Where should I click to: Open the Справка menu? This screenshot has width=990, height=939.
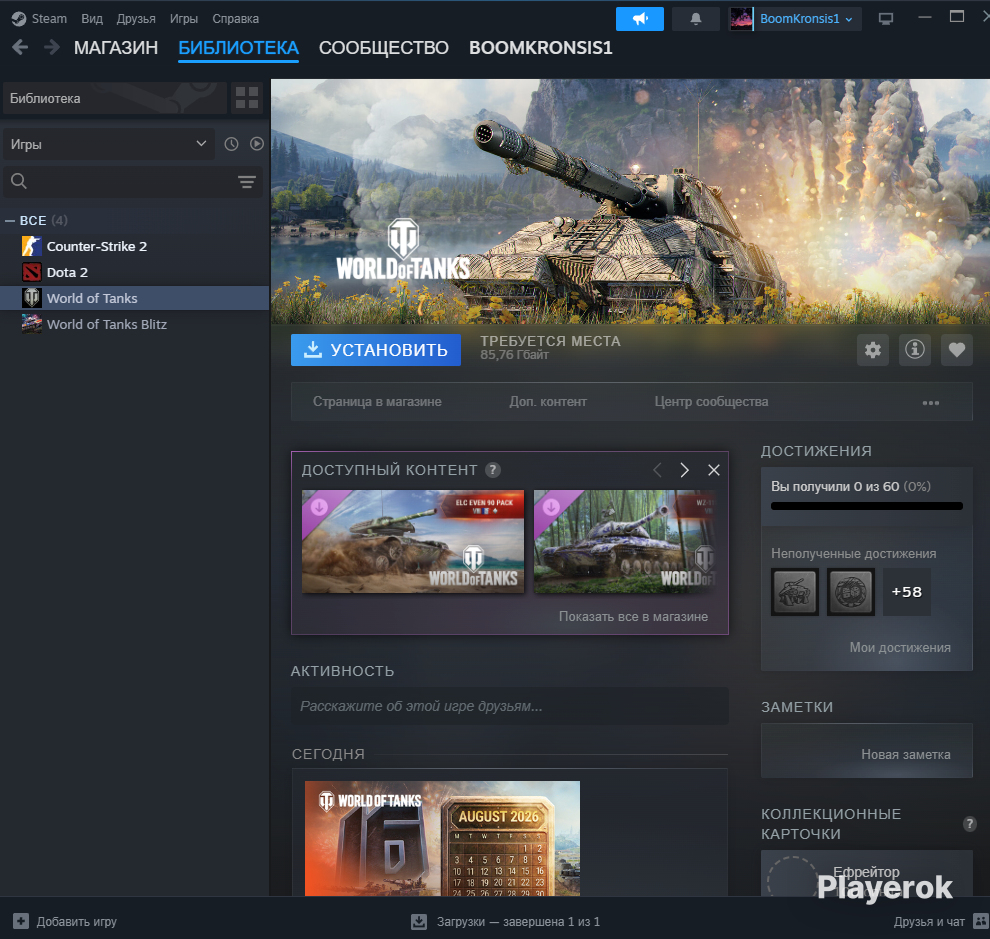[236, 19]
